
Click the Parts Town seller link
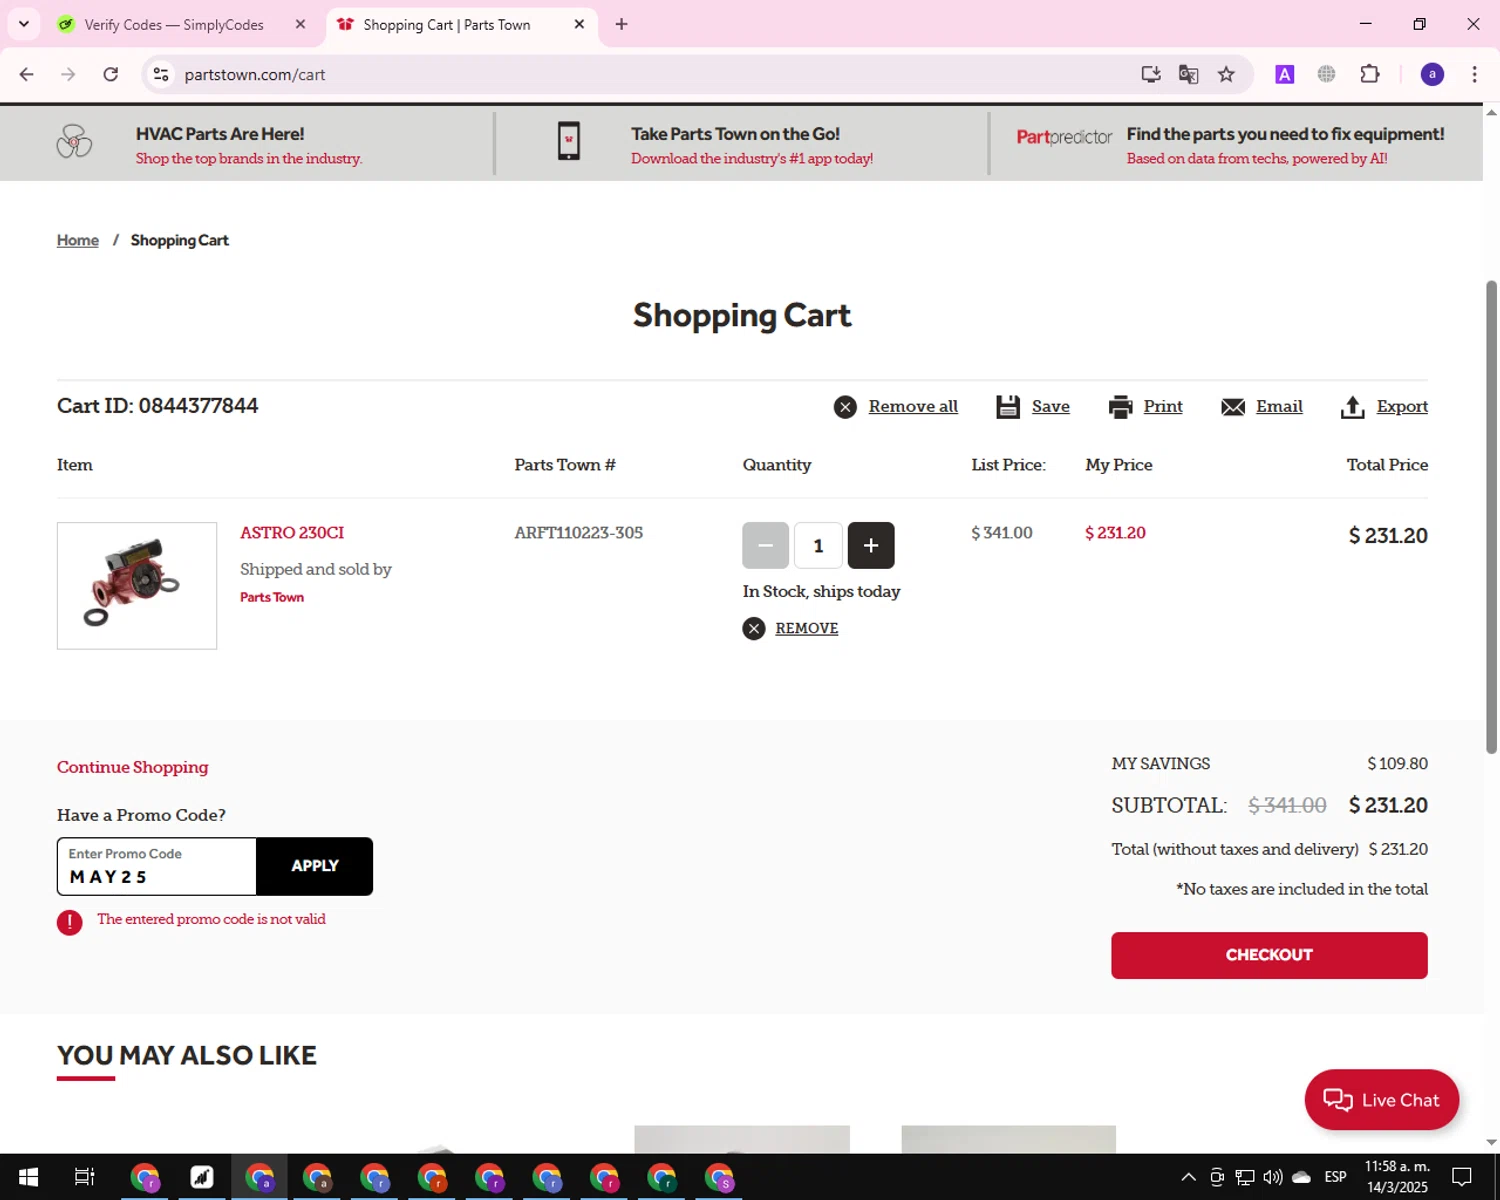pyautogui.click(x=272, y=597)
